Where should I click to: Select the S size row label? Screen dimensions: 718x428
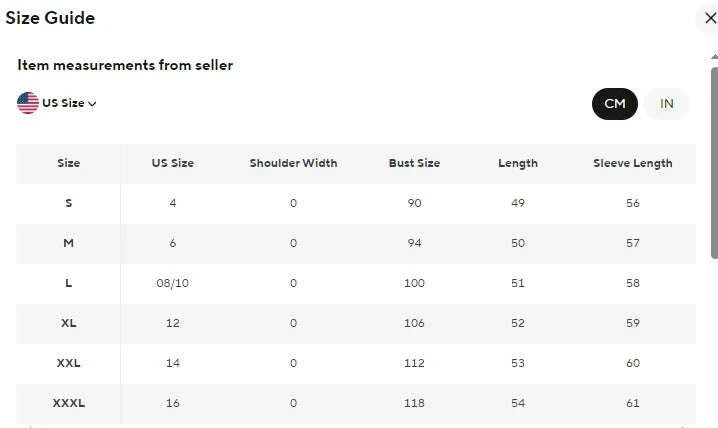click(69, 203)
